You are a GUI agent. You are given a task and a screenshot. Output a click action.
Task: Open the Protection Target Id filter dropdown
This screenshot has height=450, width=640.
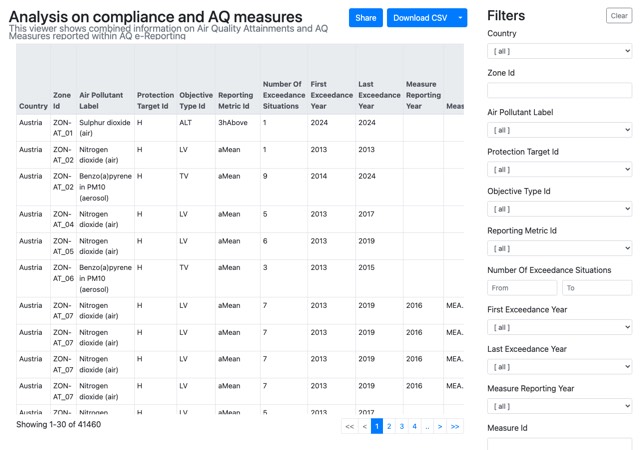(559, 169)
